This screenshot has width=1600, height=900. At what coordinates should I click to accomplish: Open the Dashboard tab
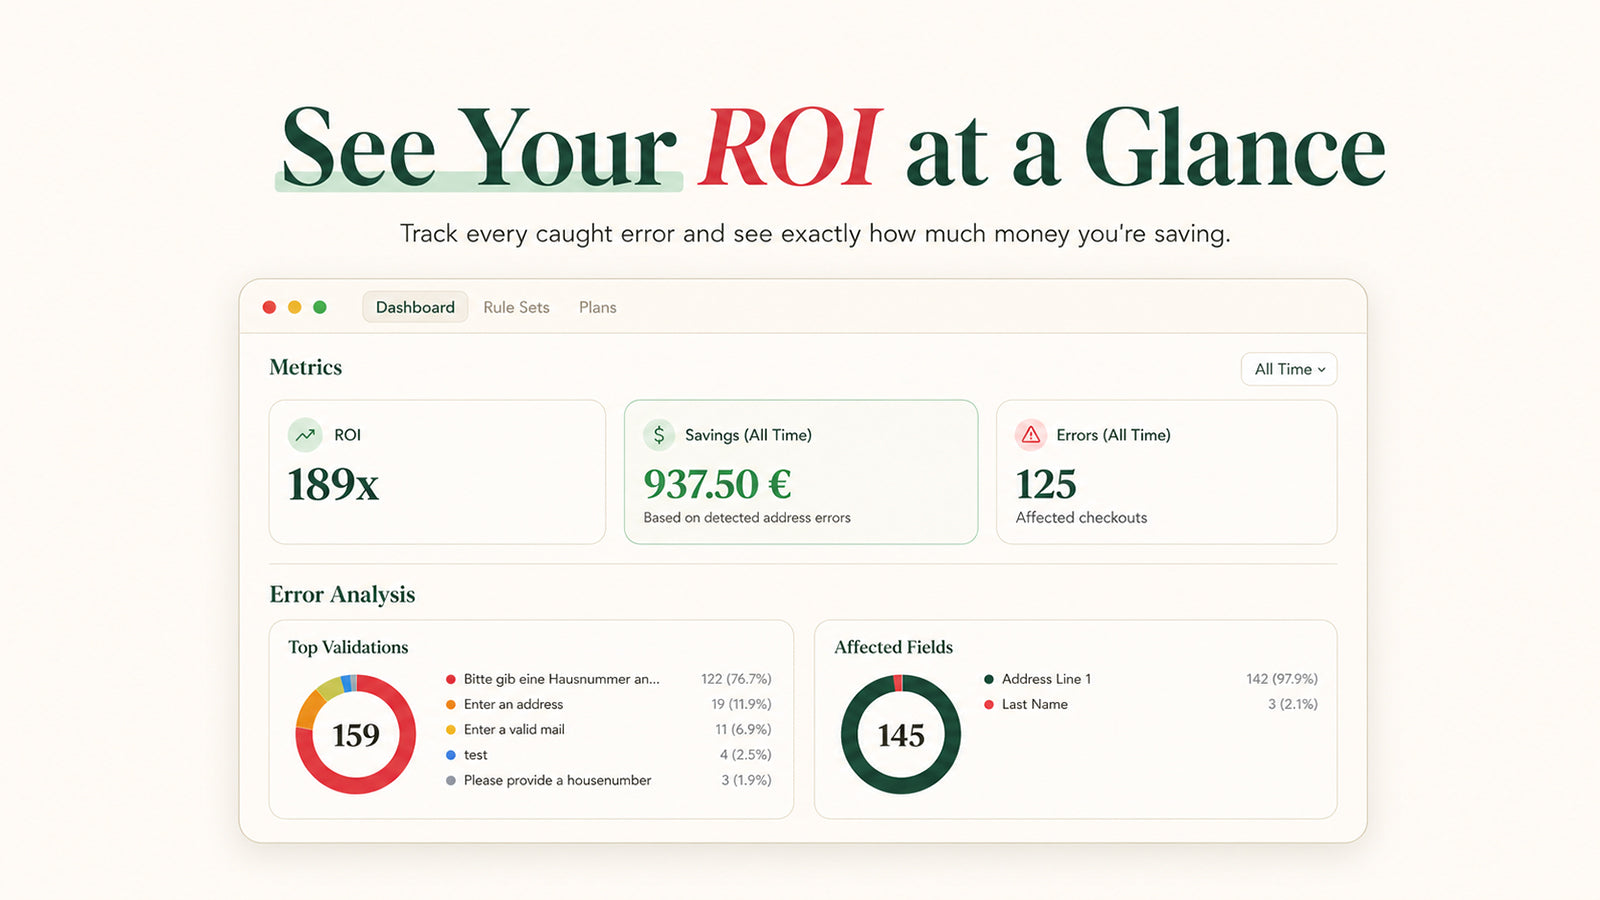415,307
